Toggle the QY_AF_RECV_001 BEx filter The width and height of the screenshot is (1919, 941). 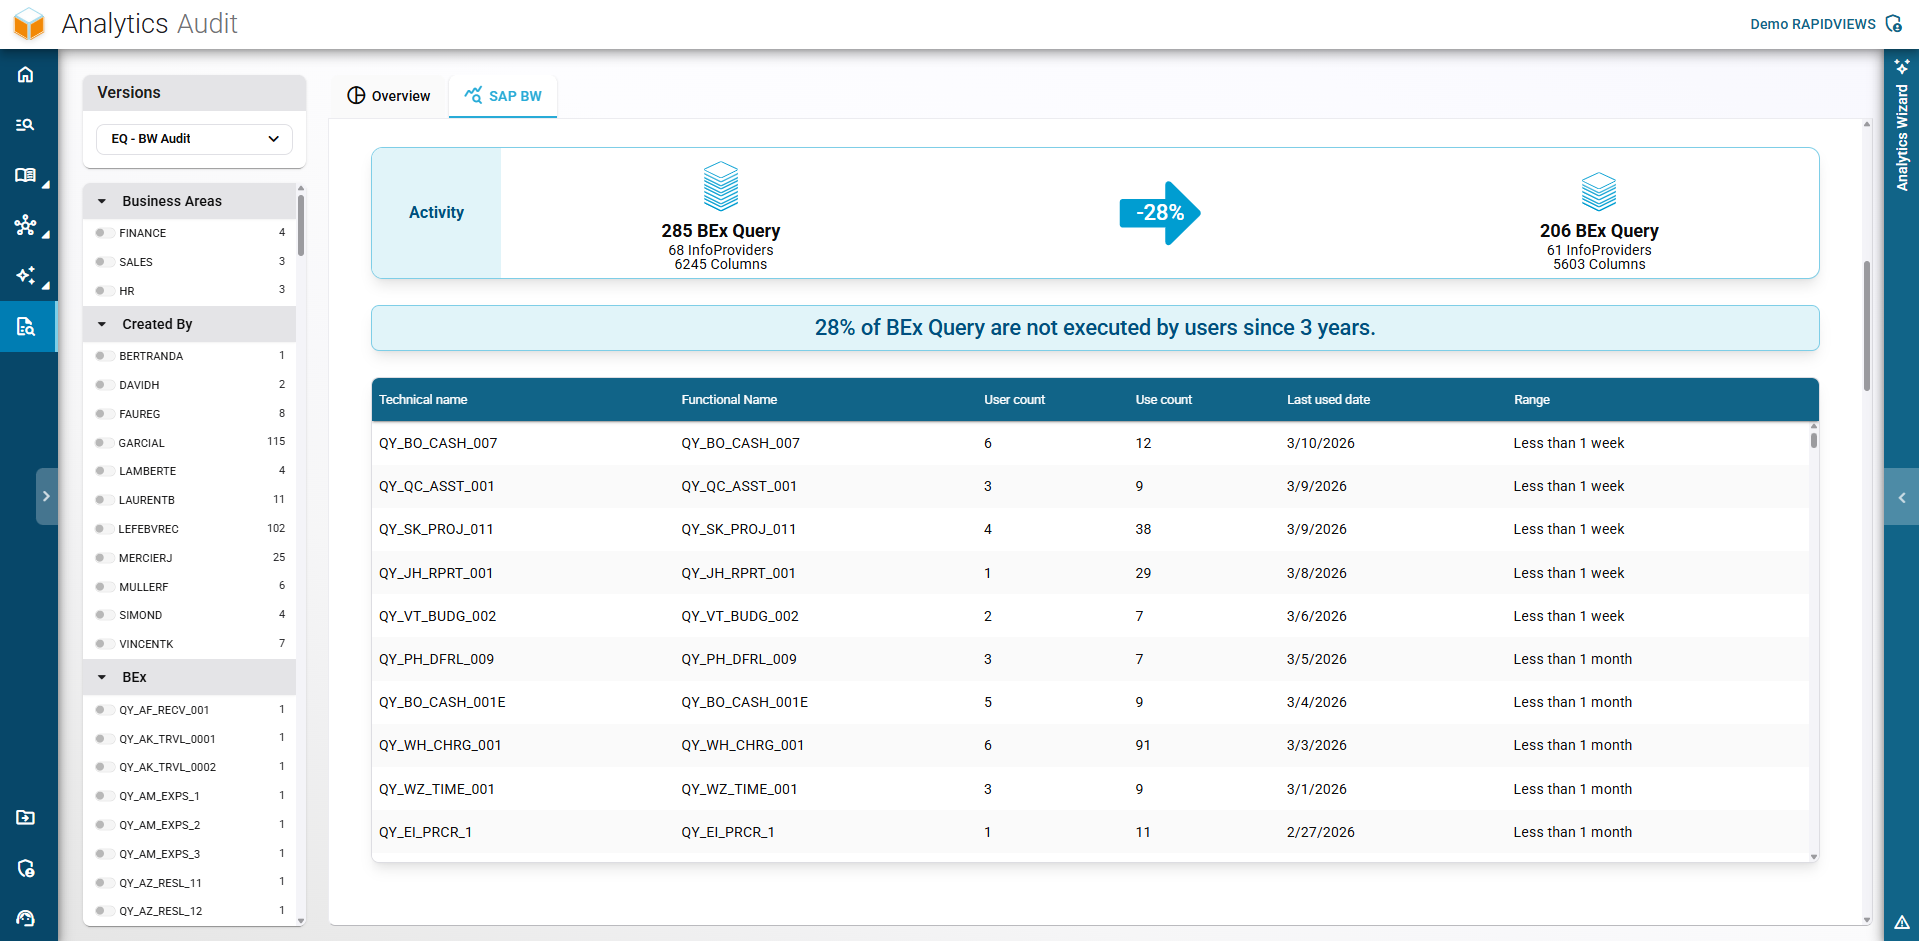tap(101, 710)
